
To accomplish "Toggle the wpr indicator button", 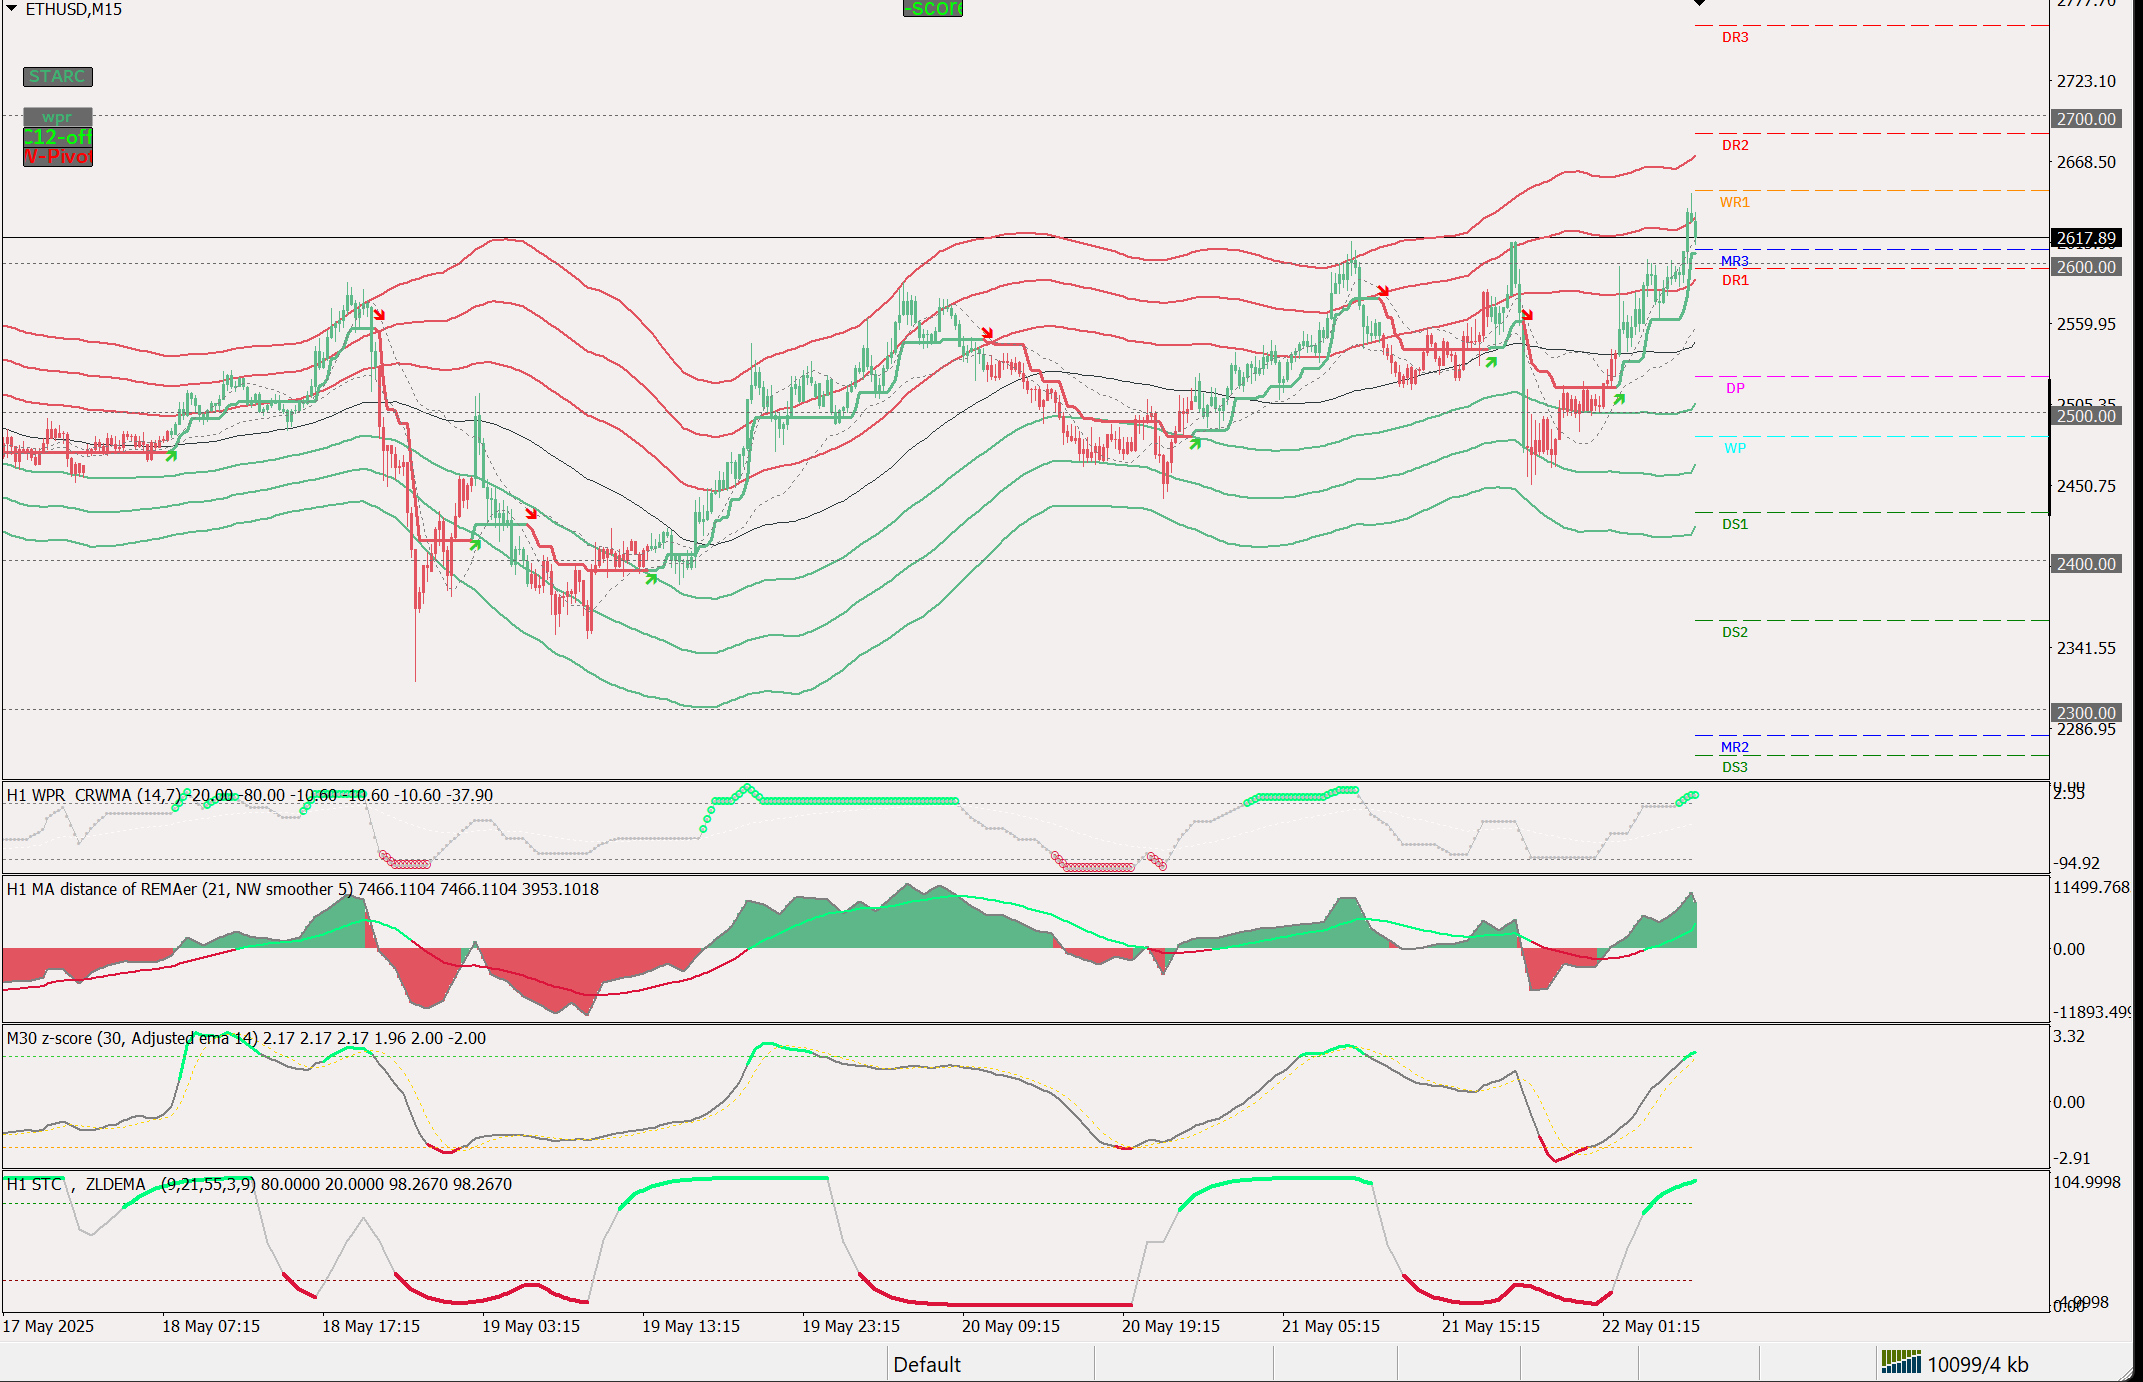I will 58,117.
